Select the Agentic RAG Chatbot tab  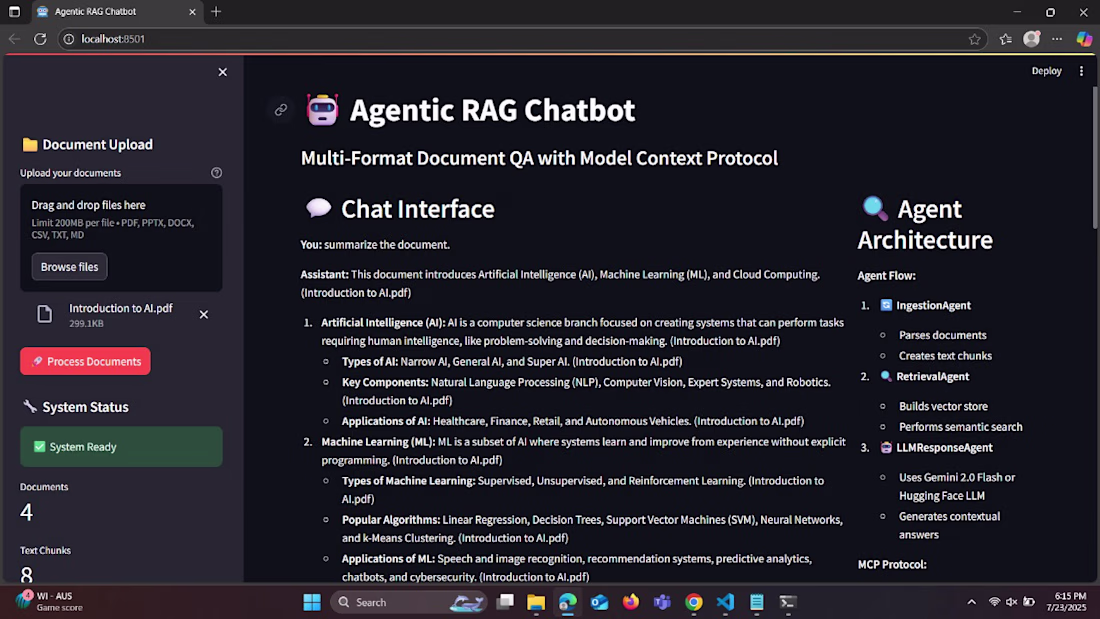[x=116, y=12]
